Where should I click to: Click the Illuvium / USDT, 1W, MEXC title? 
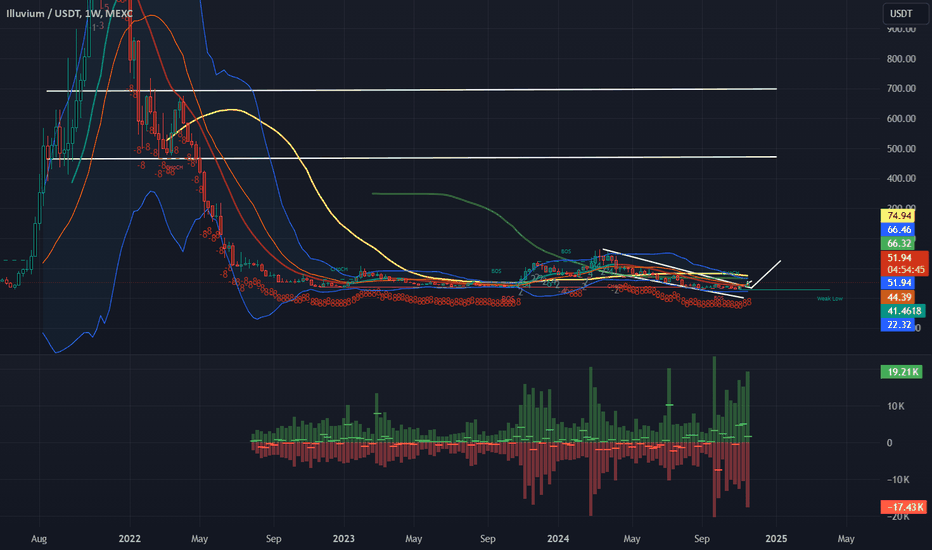tap(70, 13)
